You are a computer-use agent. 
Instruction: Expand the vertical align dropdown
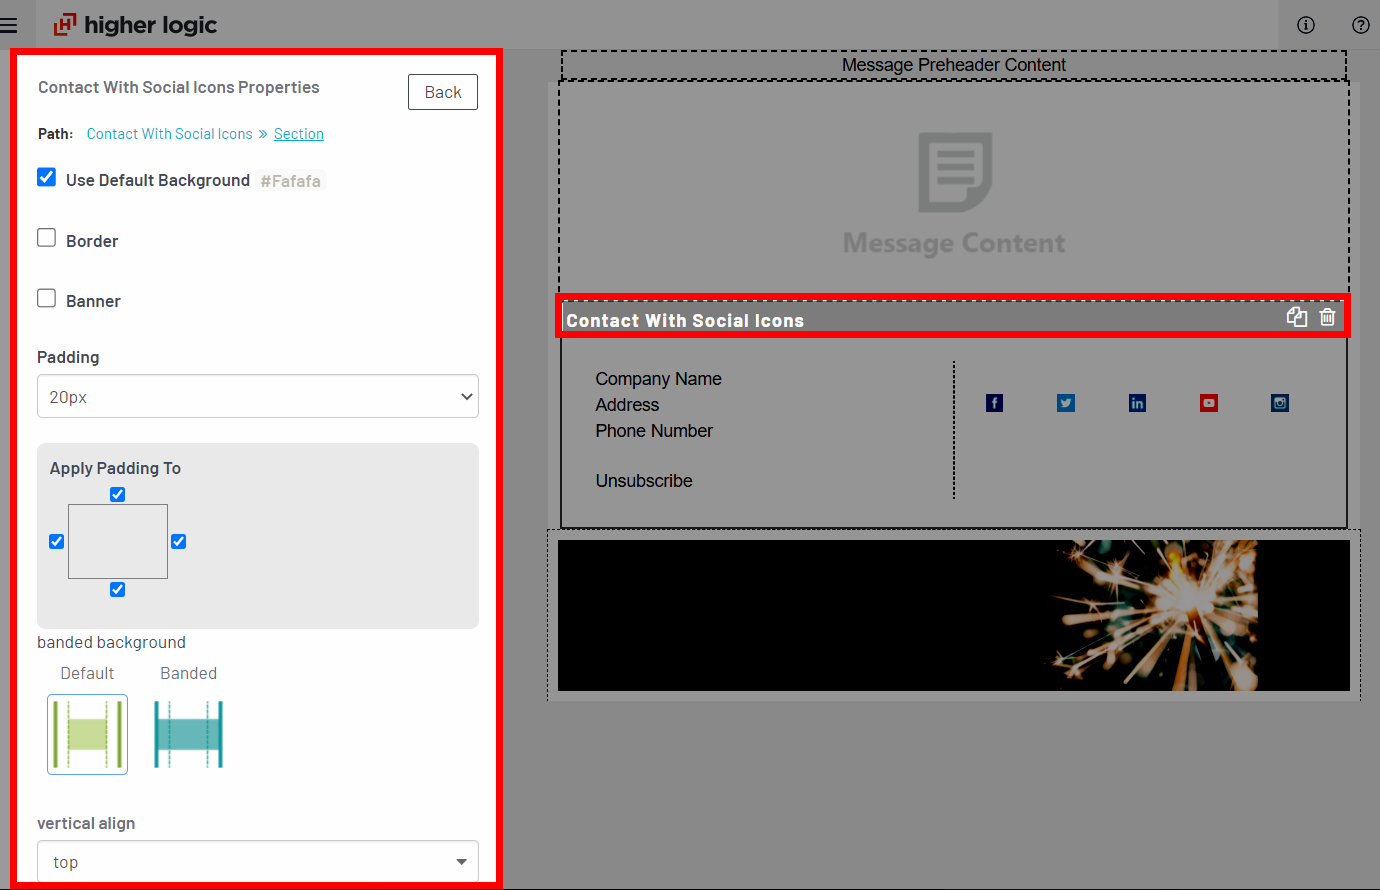point(258,862)
